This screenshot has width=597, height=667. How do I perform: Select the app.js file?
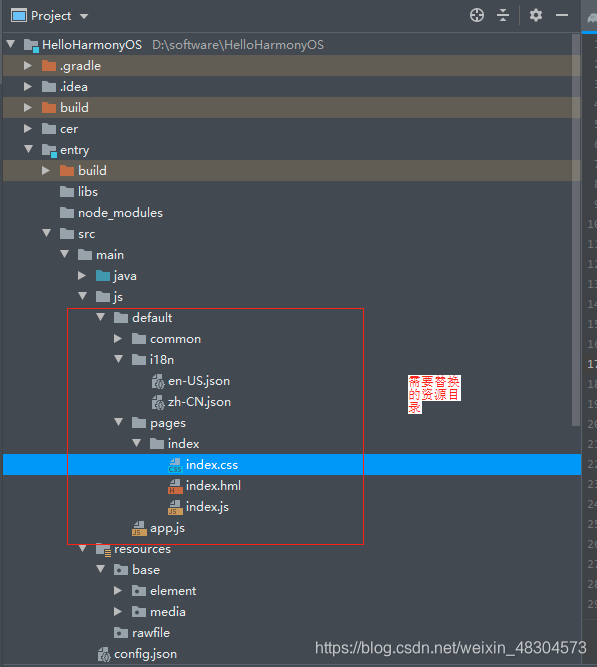167,528
